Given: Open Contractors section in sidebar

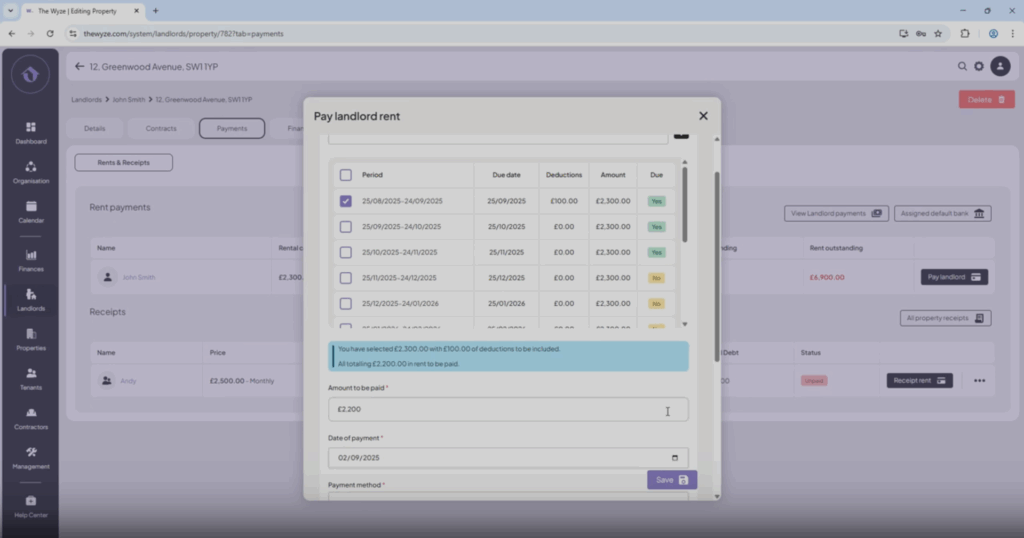Looking at the screenshot, I should pyautogui.click(x=30, y=418).
